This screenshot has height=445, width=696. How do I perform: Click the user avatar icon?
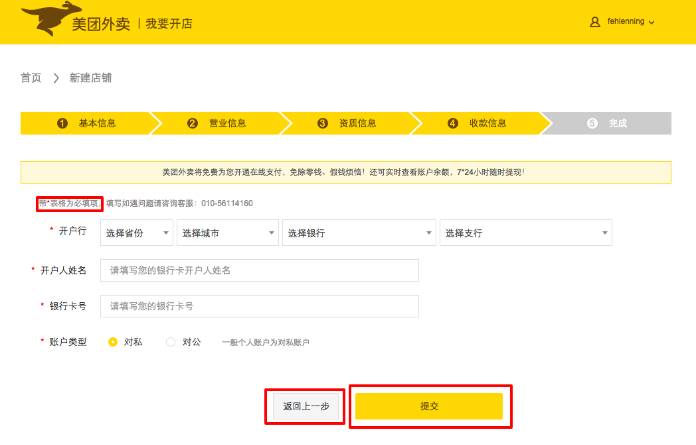(594, 22)
